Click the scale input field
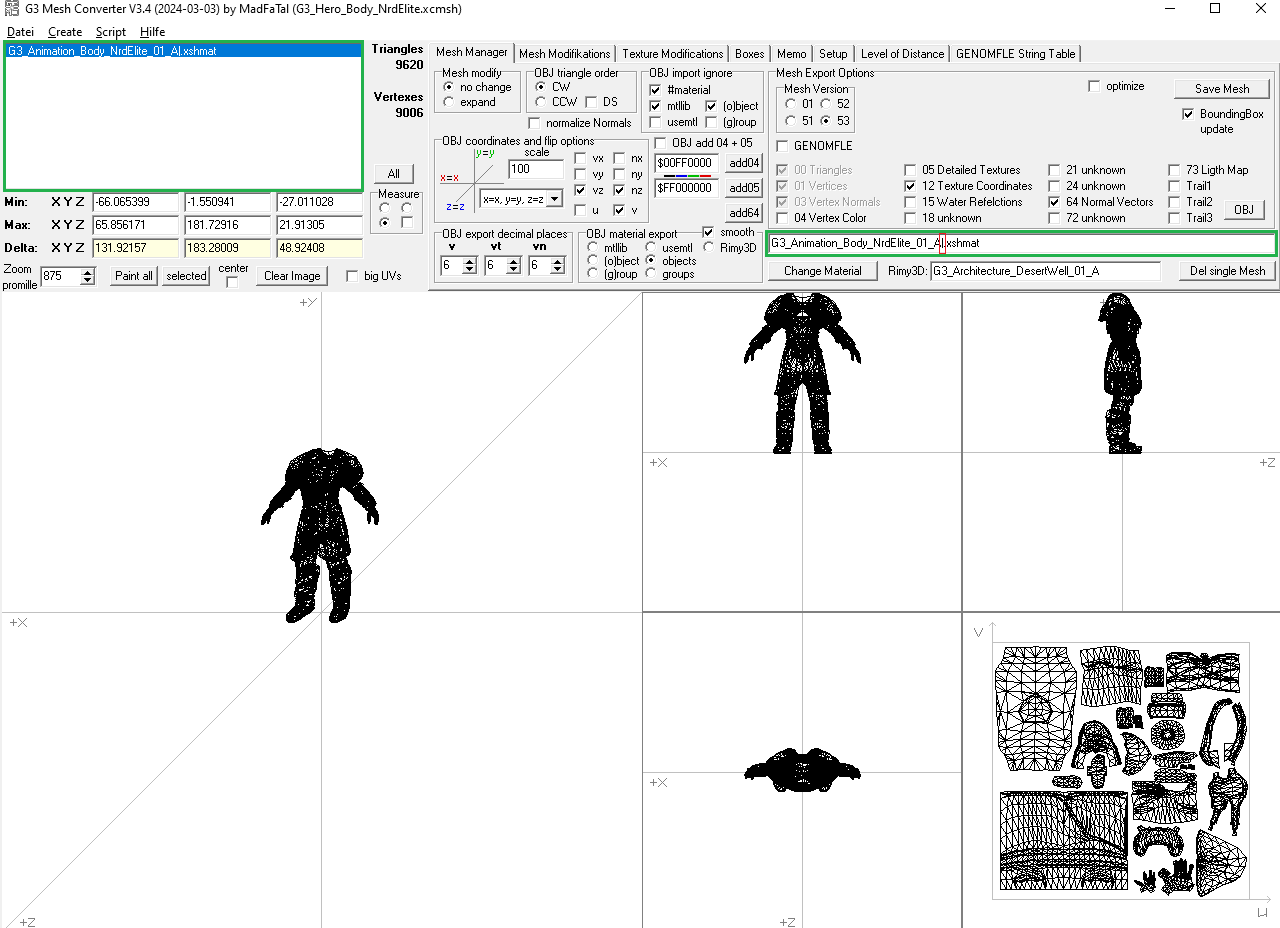This screenshot has height=928, width=1280. tap(535, 169)
